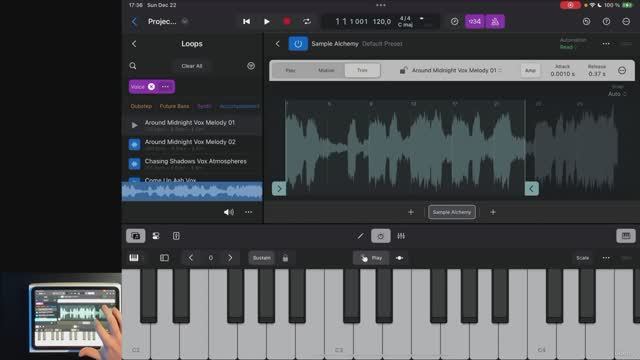Viewport: 640px width, 360px height.
Task: Open loop preview more options ellipsis
Action: 249,212
